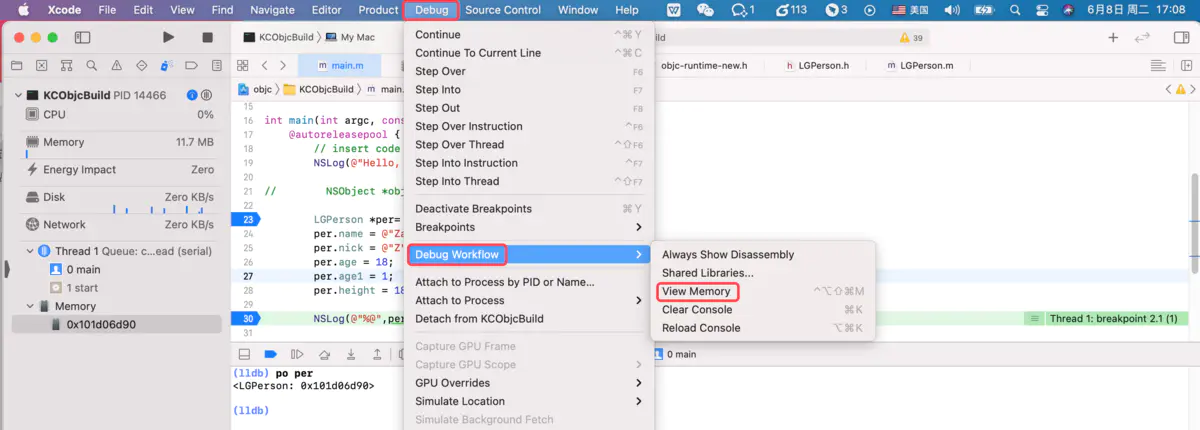Highlight Debug Workflow menu item
The height and width of the screenshot is (430, 1200).
point(528,255)
